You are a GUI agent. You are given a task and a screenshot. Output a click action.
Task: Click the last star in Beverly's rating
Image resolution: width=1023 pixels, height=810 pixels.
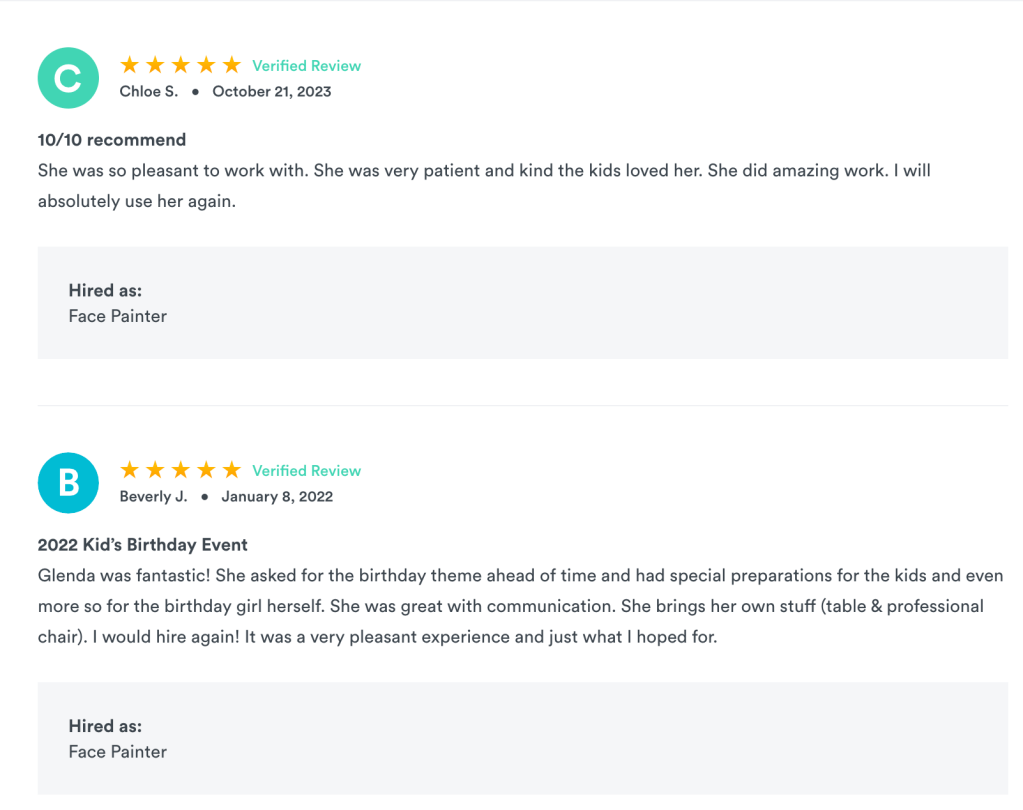(x=232, y=470)
